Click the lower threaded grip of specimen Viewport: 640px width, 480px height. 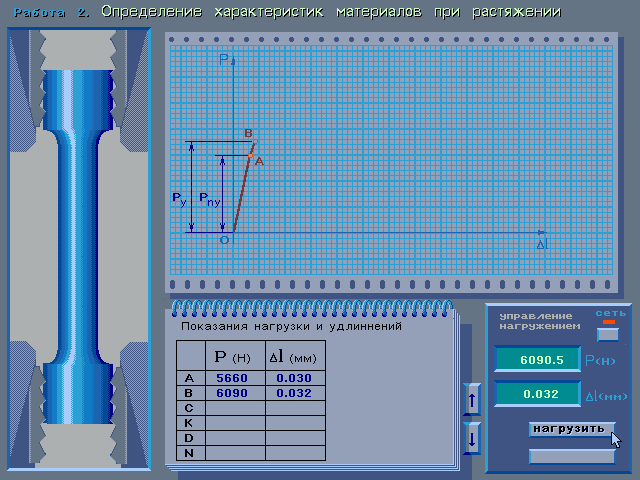pyautogui.click(x=78, y=394)
